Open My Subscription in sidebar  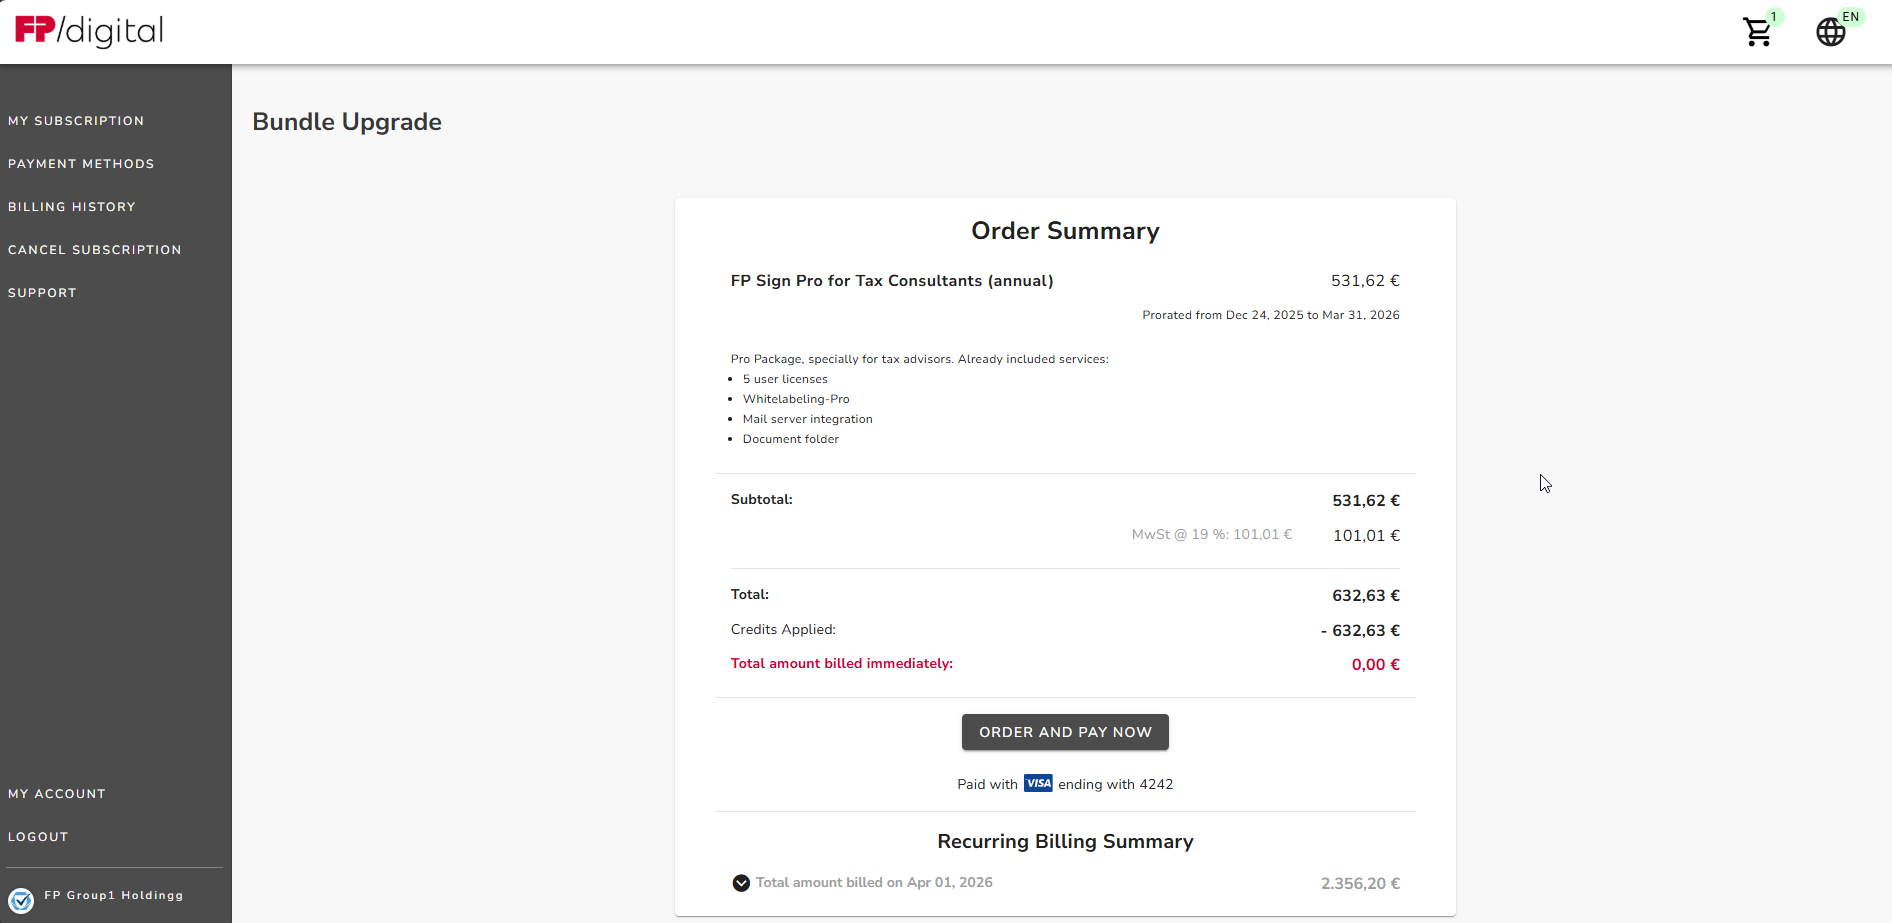(76, 121)
